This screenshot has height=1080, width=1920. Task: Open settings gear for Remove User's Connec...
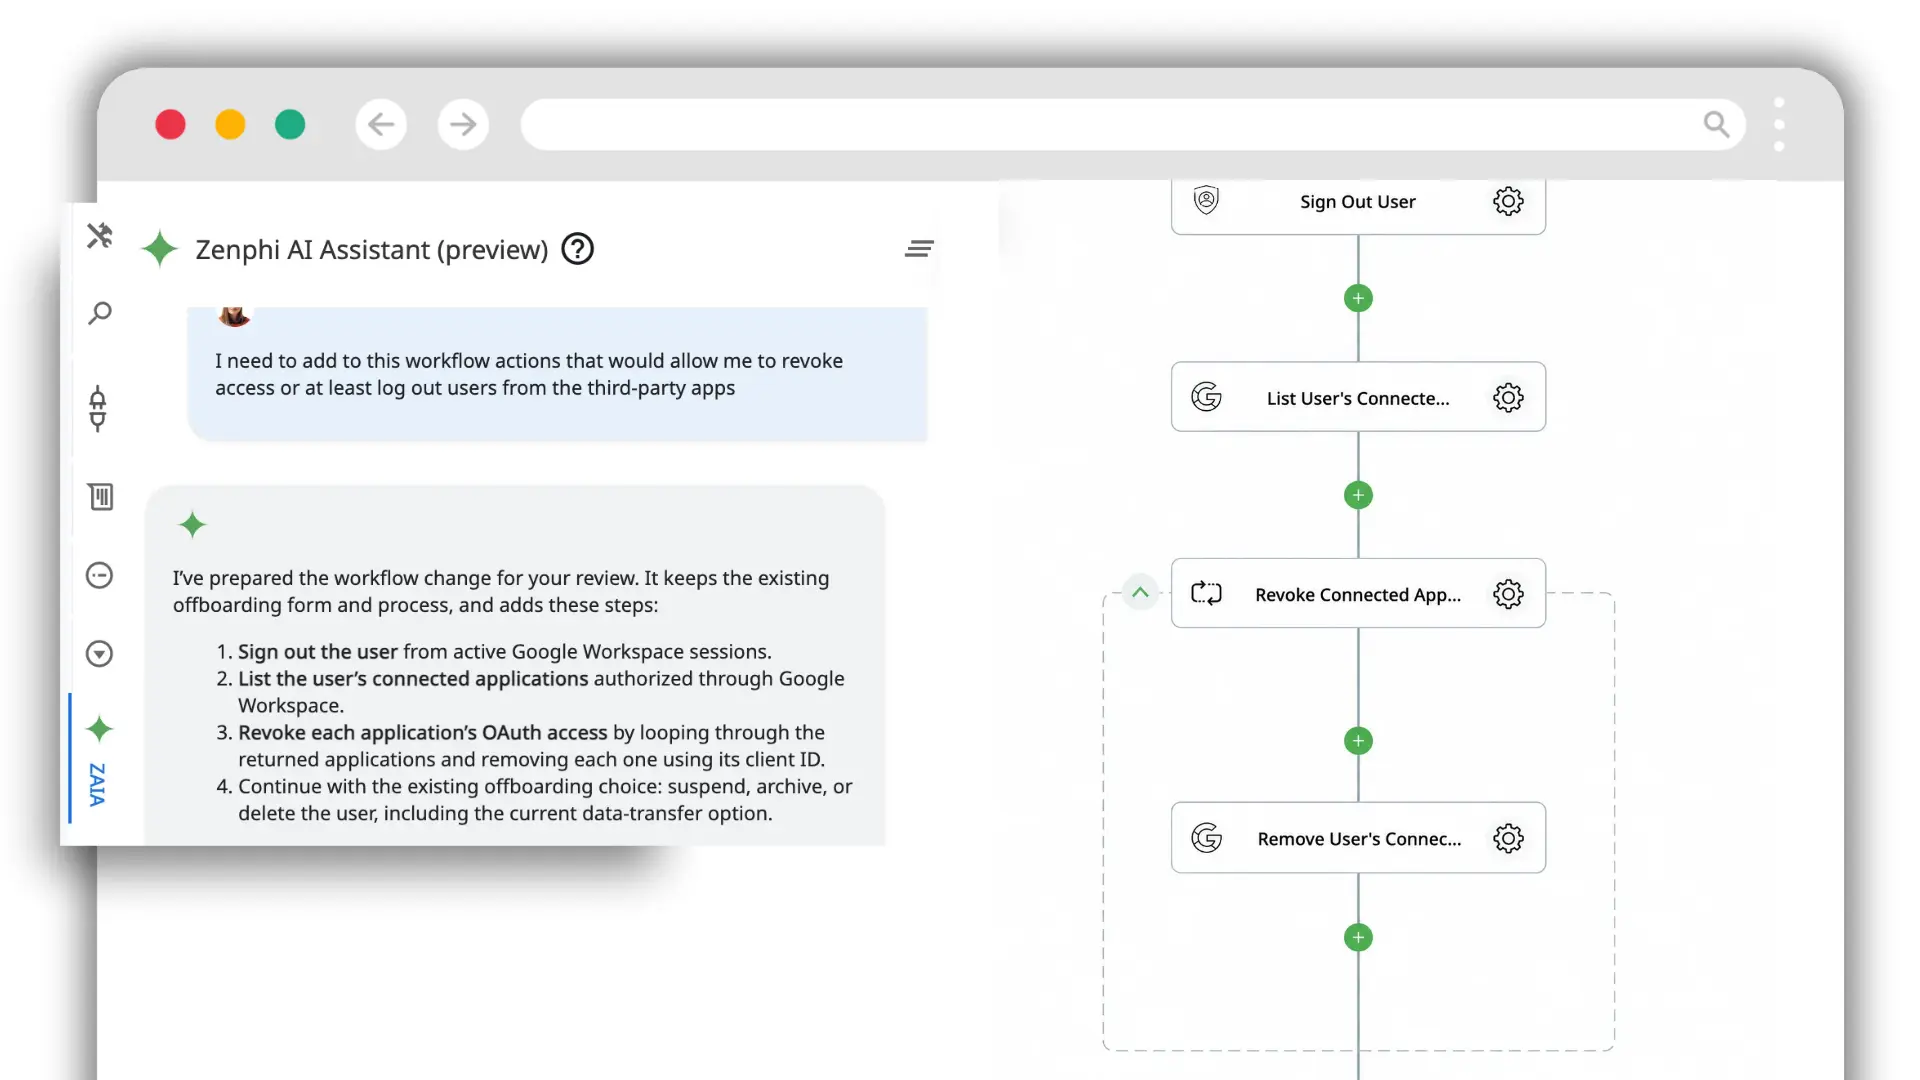pyautogui.click(x=1508, y=838)
